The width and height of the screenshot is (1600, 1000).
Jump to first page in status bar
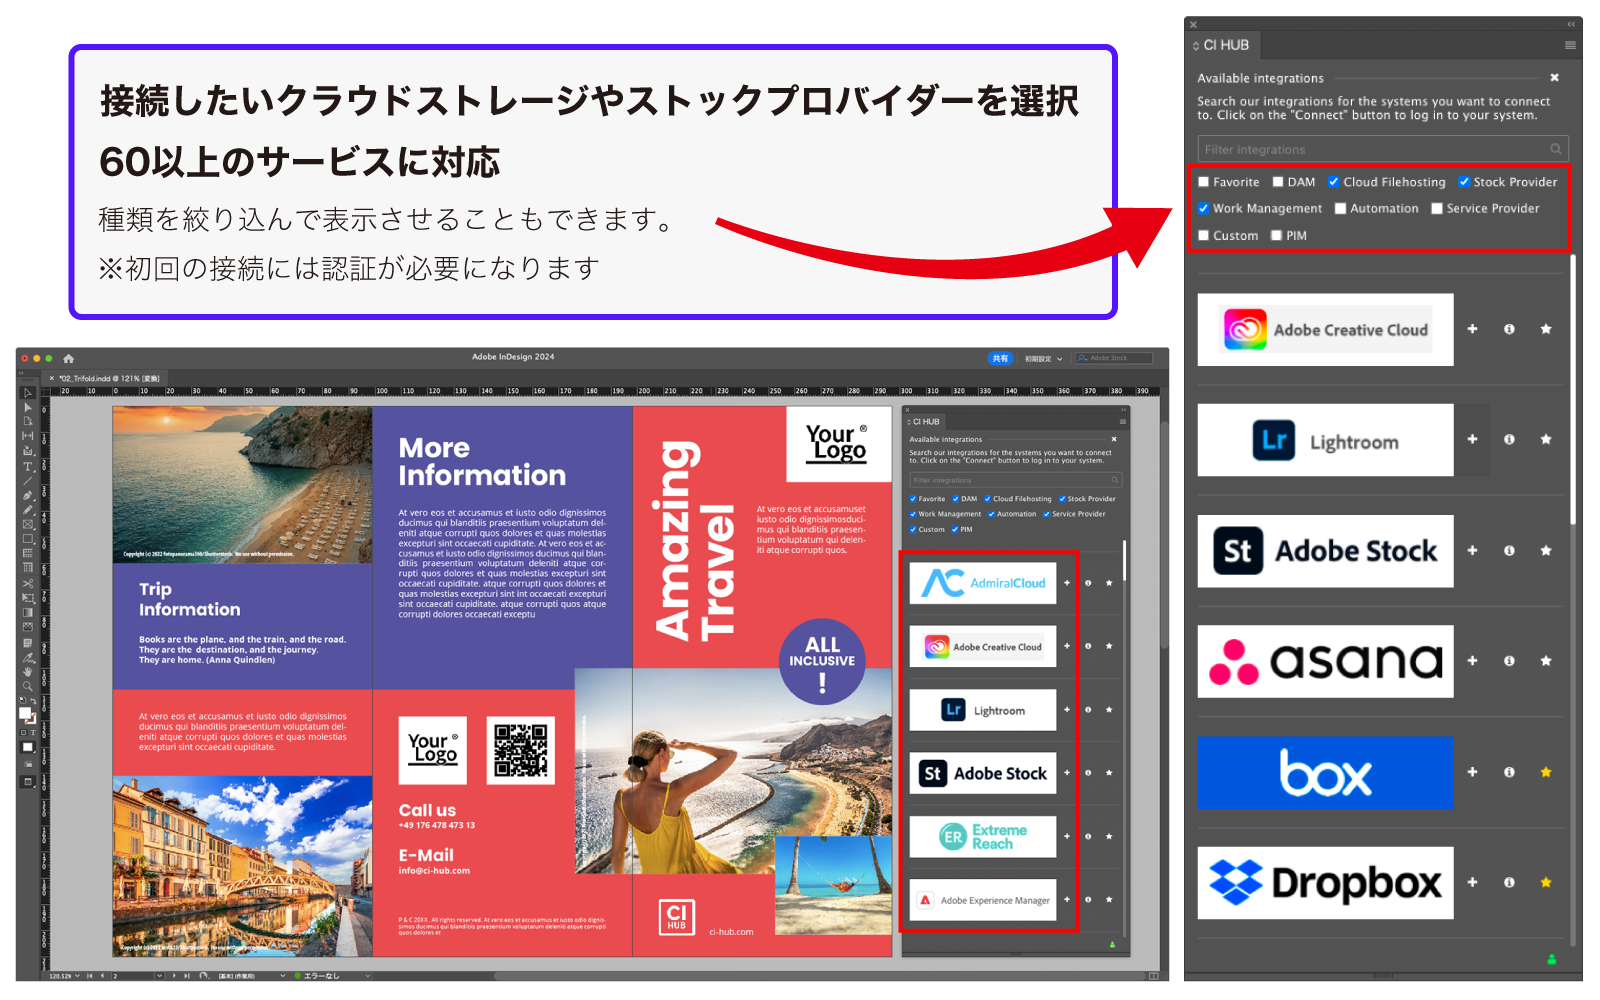point(89,976)
